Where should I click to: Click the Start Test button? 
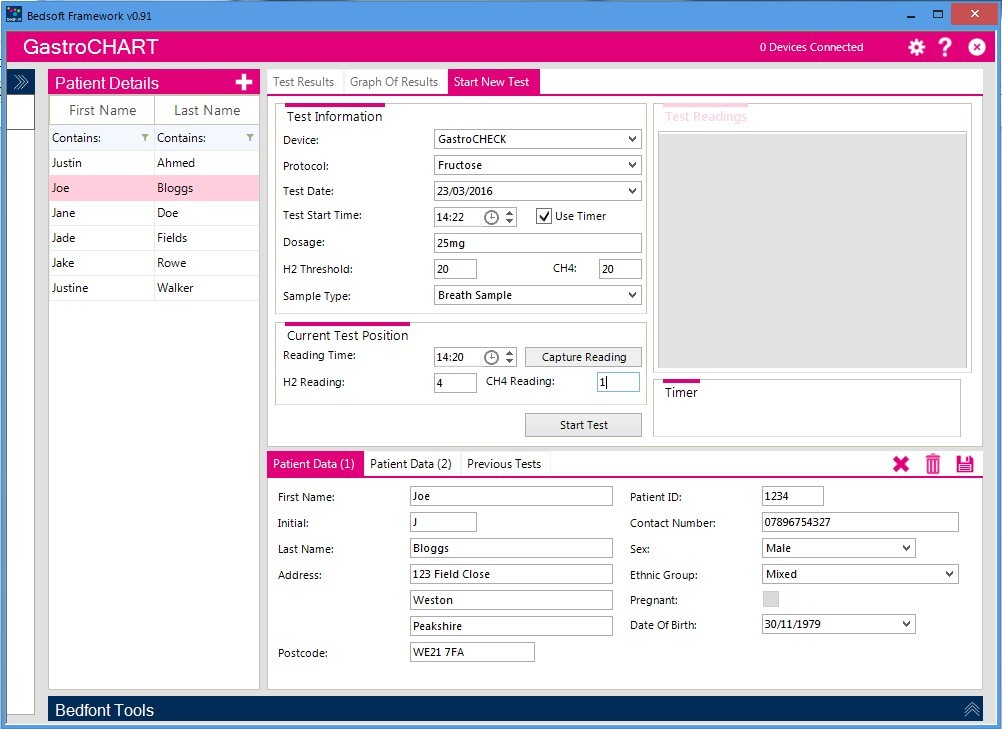(x=583, y=425)
